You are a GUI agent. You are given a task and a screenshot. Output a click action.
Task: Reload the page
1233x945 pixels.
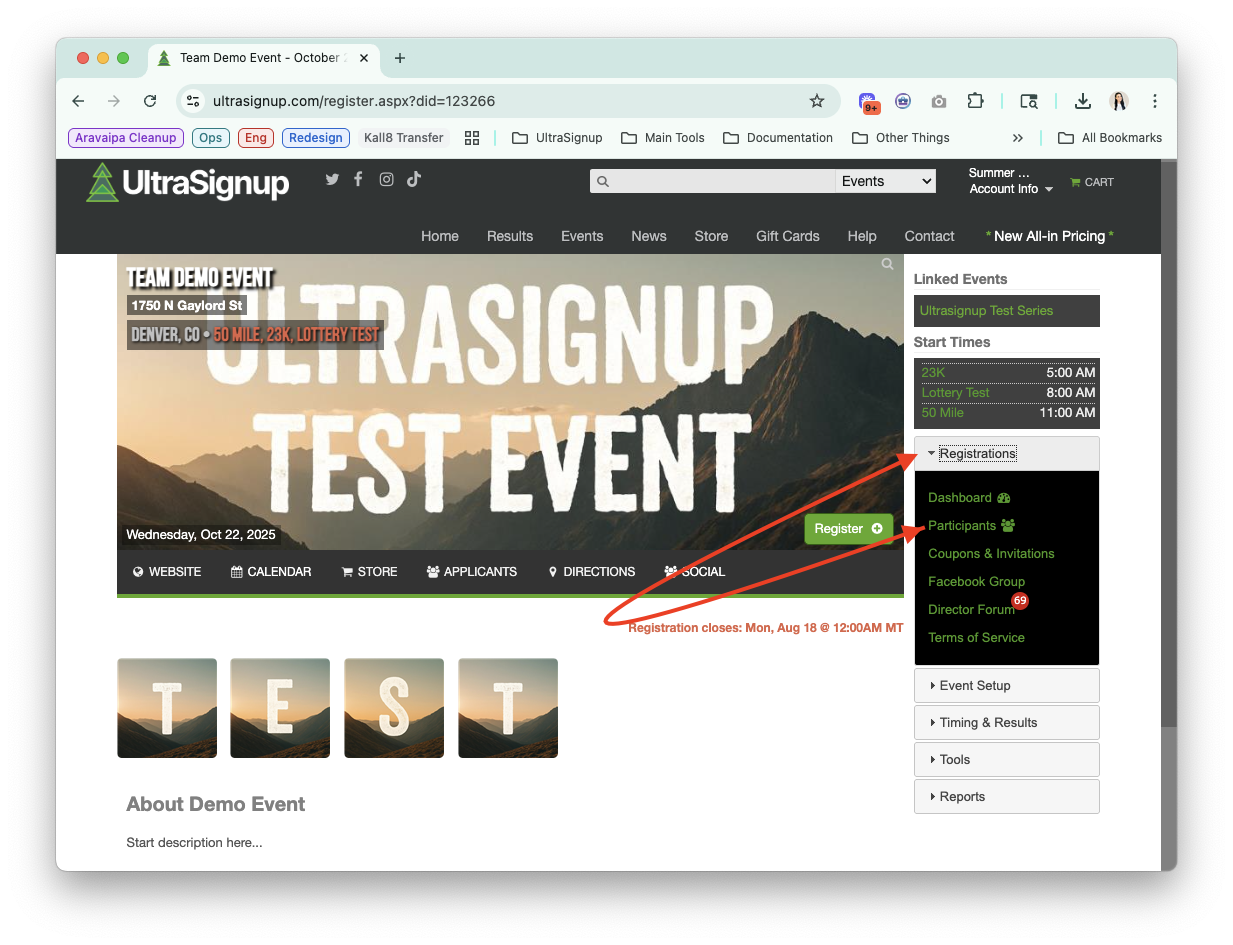coord(150,101)
